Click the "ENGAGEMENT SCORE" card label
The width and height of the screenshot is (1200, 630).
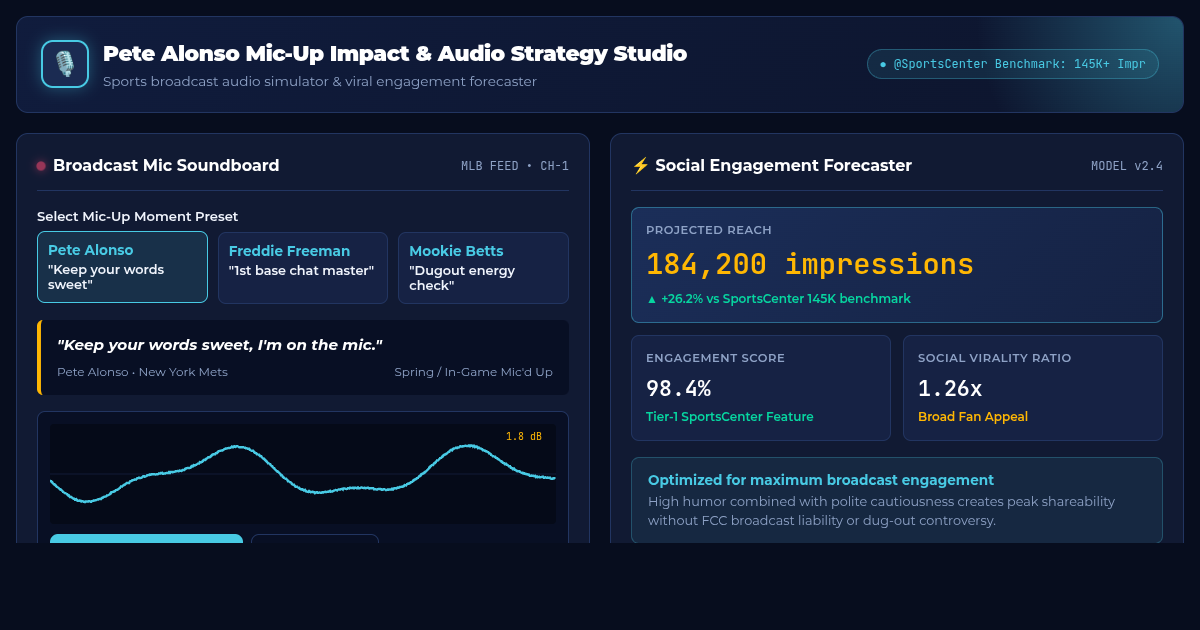715,358
